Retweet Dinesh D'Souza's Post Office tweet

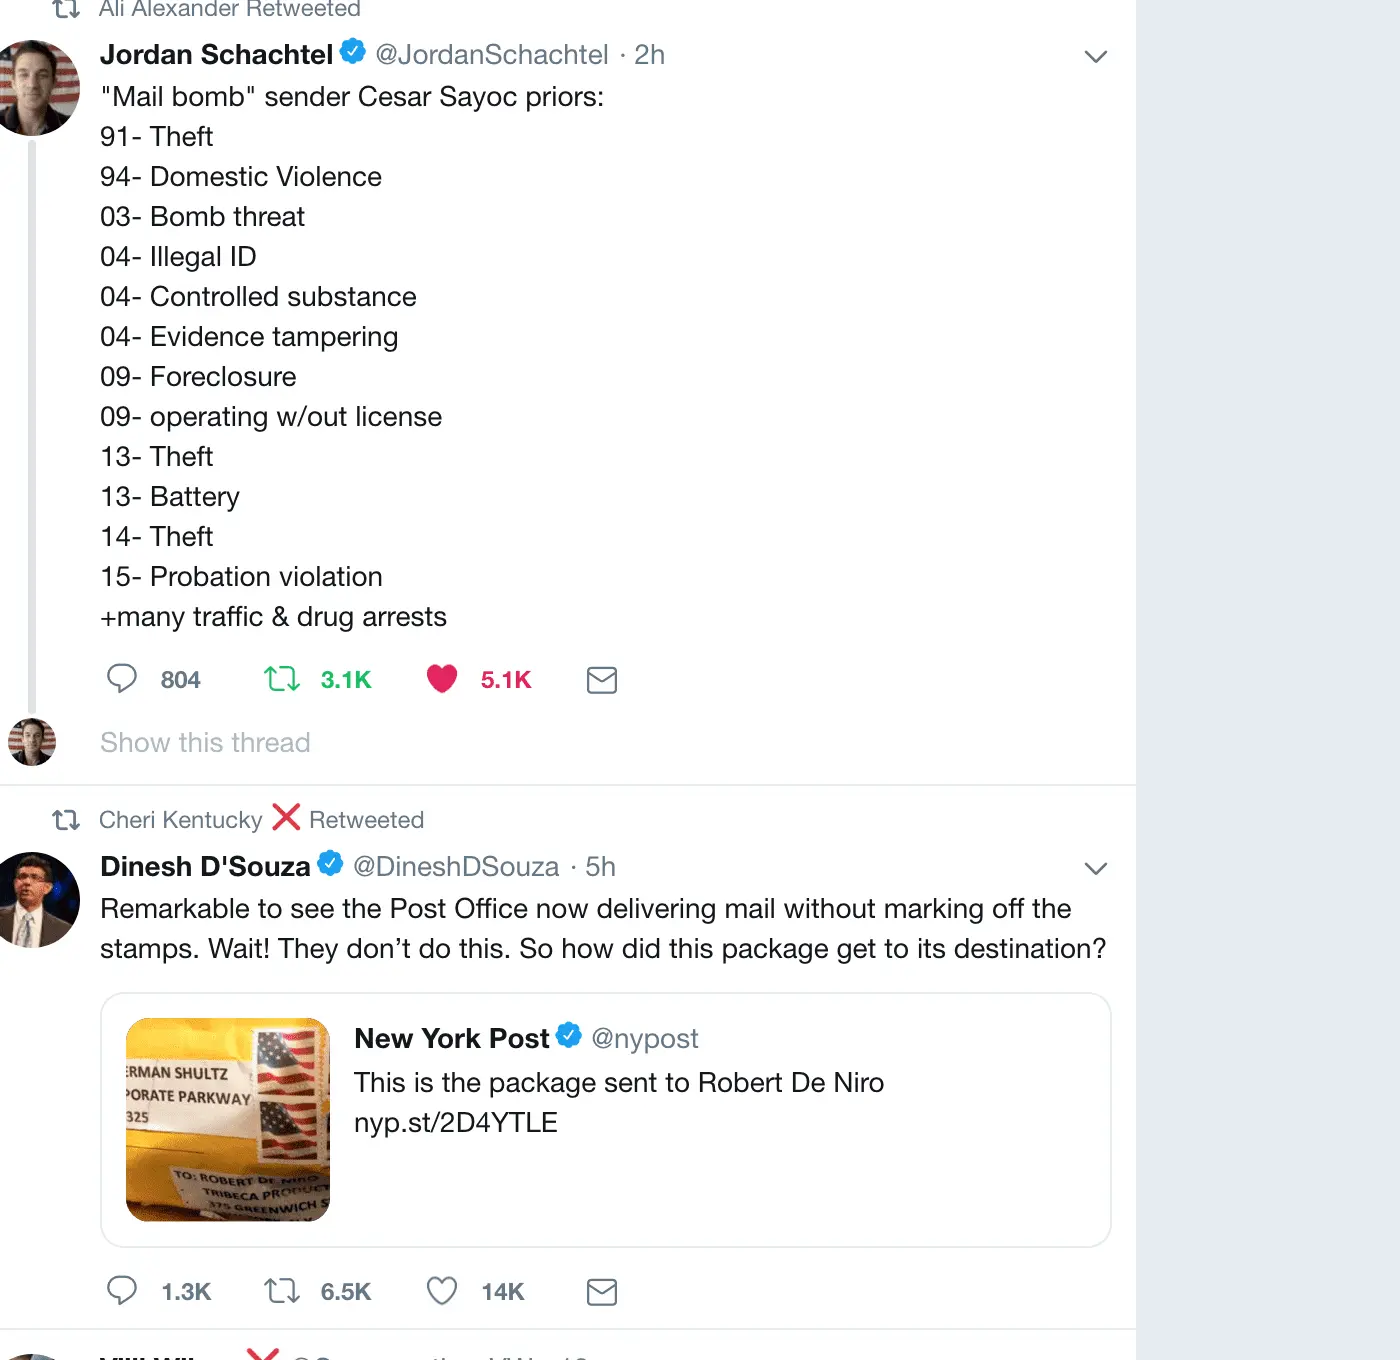point(282,1291)
